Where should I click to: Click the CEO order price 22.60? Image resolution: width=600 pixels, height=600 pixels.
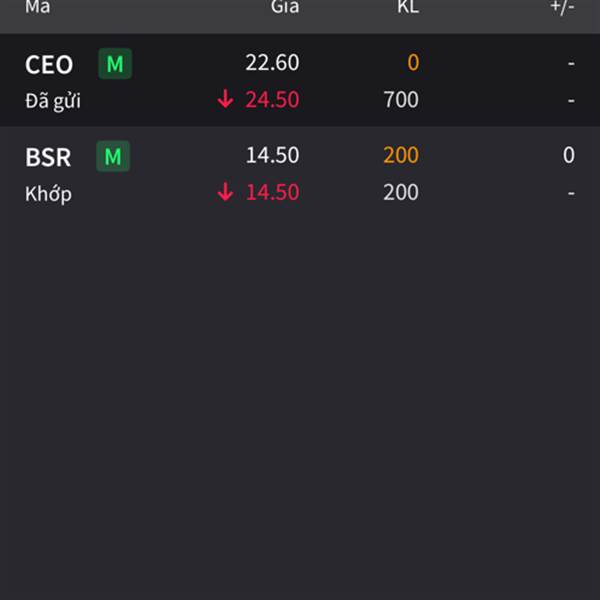click(x=272, y=63)
